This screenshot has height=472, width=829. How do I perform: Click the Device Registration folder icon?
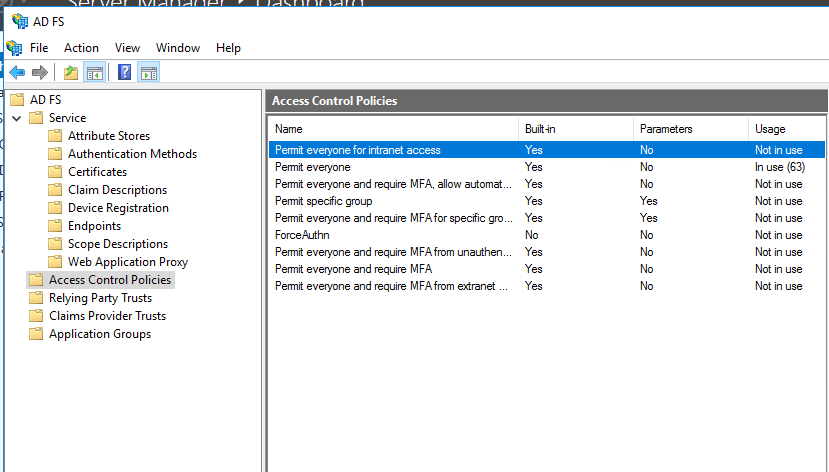click(55, 208)
